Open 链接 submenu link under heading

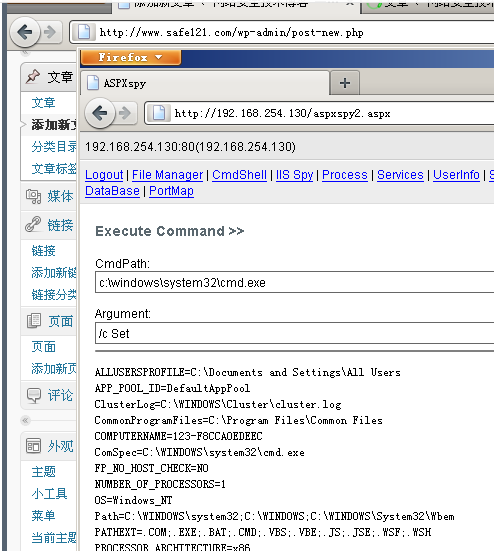(44, 251)
